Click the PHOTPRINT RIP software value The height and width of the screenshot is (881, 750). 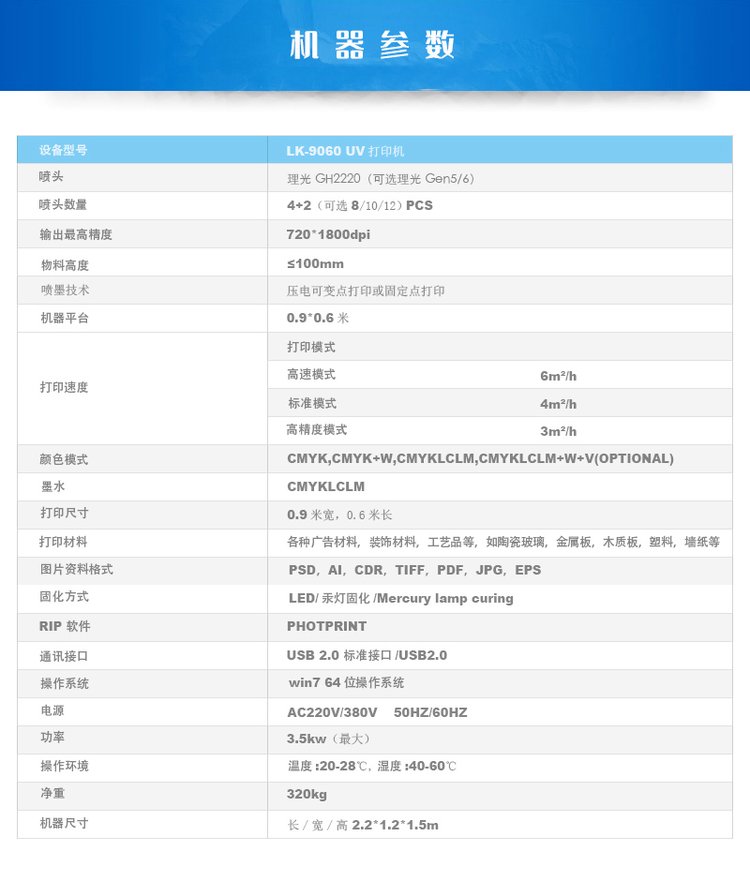coord(327,626)
